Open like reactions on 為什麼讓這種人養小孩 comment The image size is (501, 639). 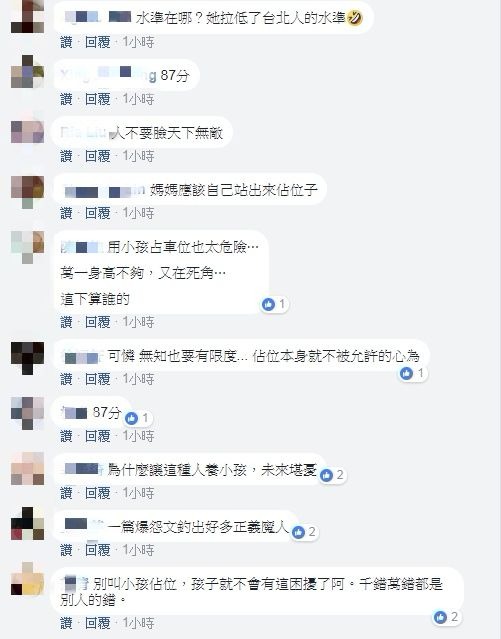(332, 475)
